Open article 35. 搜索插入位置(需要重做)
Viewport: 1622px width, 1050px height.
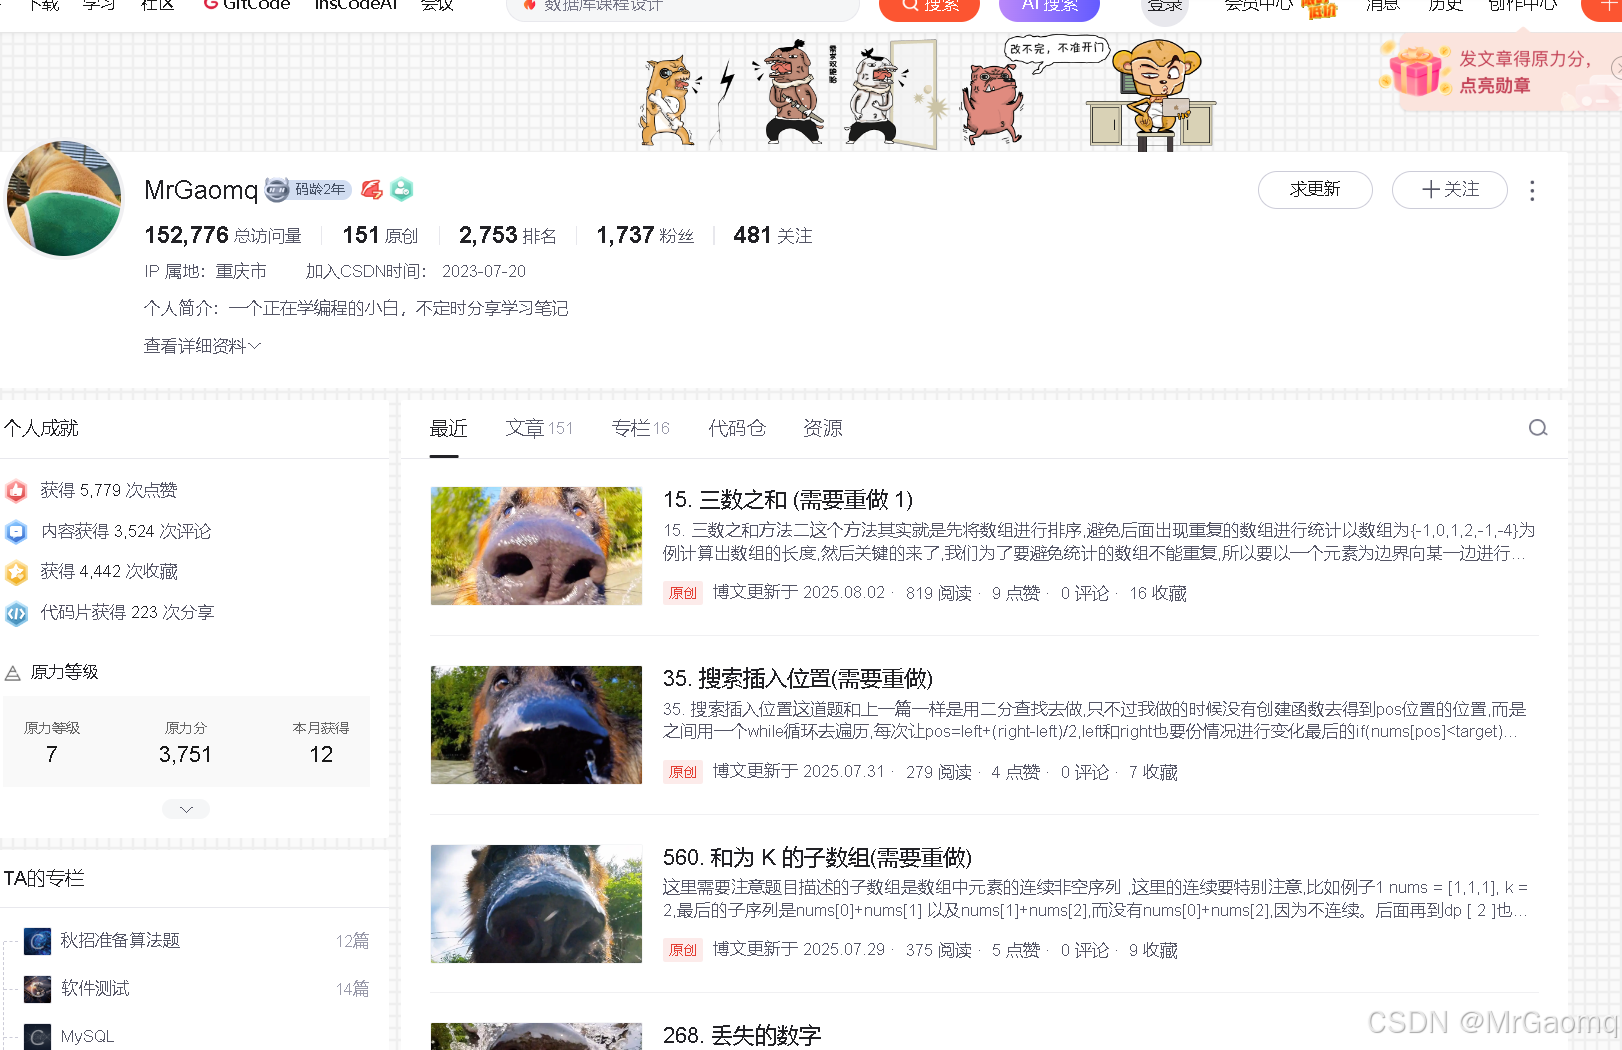[x=798, y=679]
